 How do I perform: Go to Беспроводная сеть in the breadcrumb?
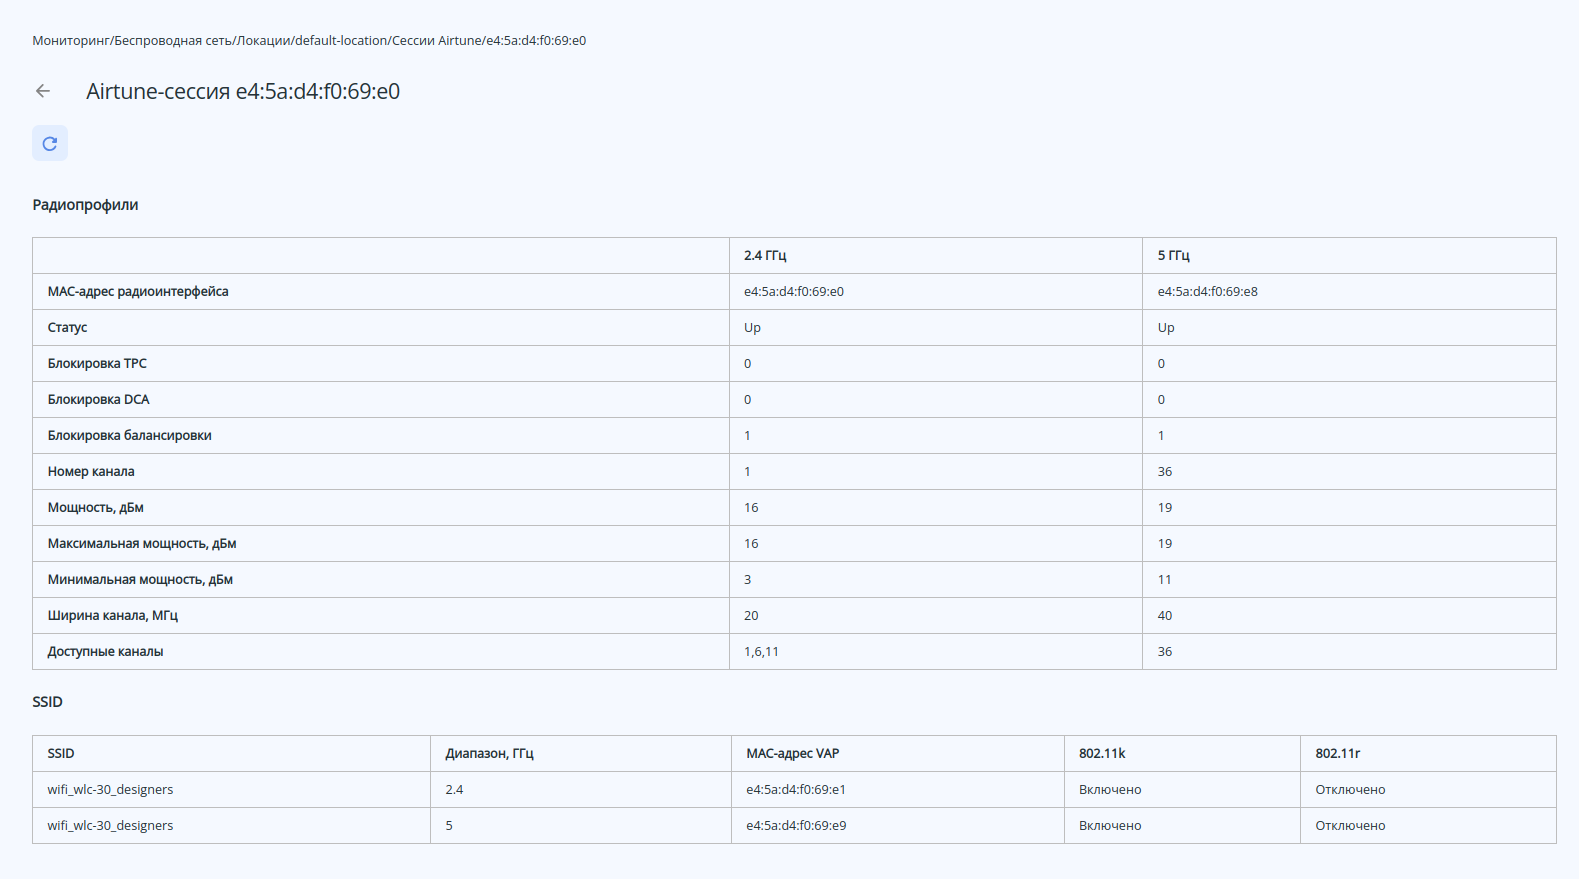click(x=173, y=41)
